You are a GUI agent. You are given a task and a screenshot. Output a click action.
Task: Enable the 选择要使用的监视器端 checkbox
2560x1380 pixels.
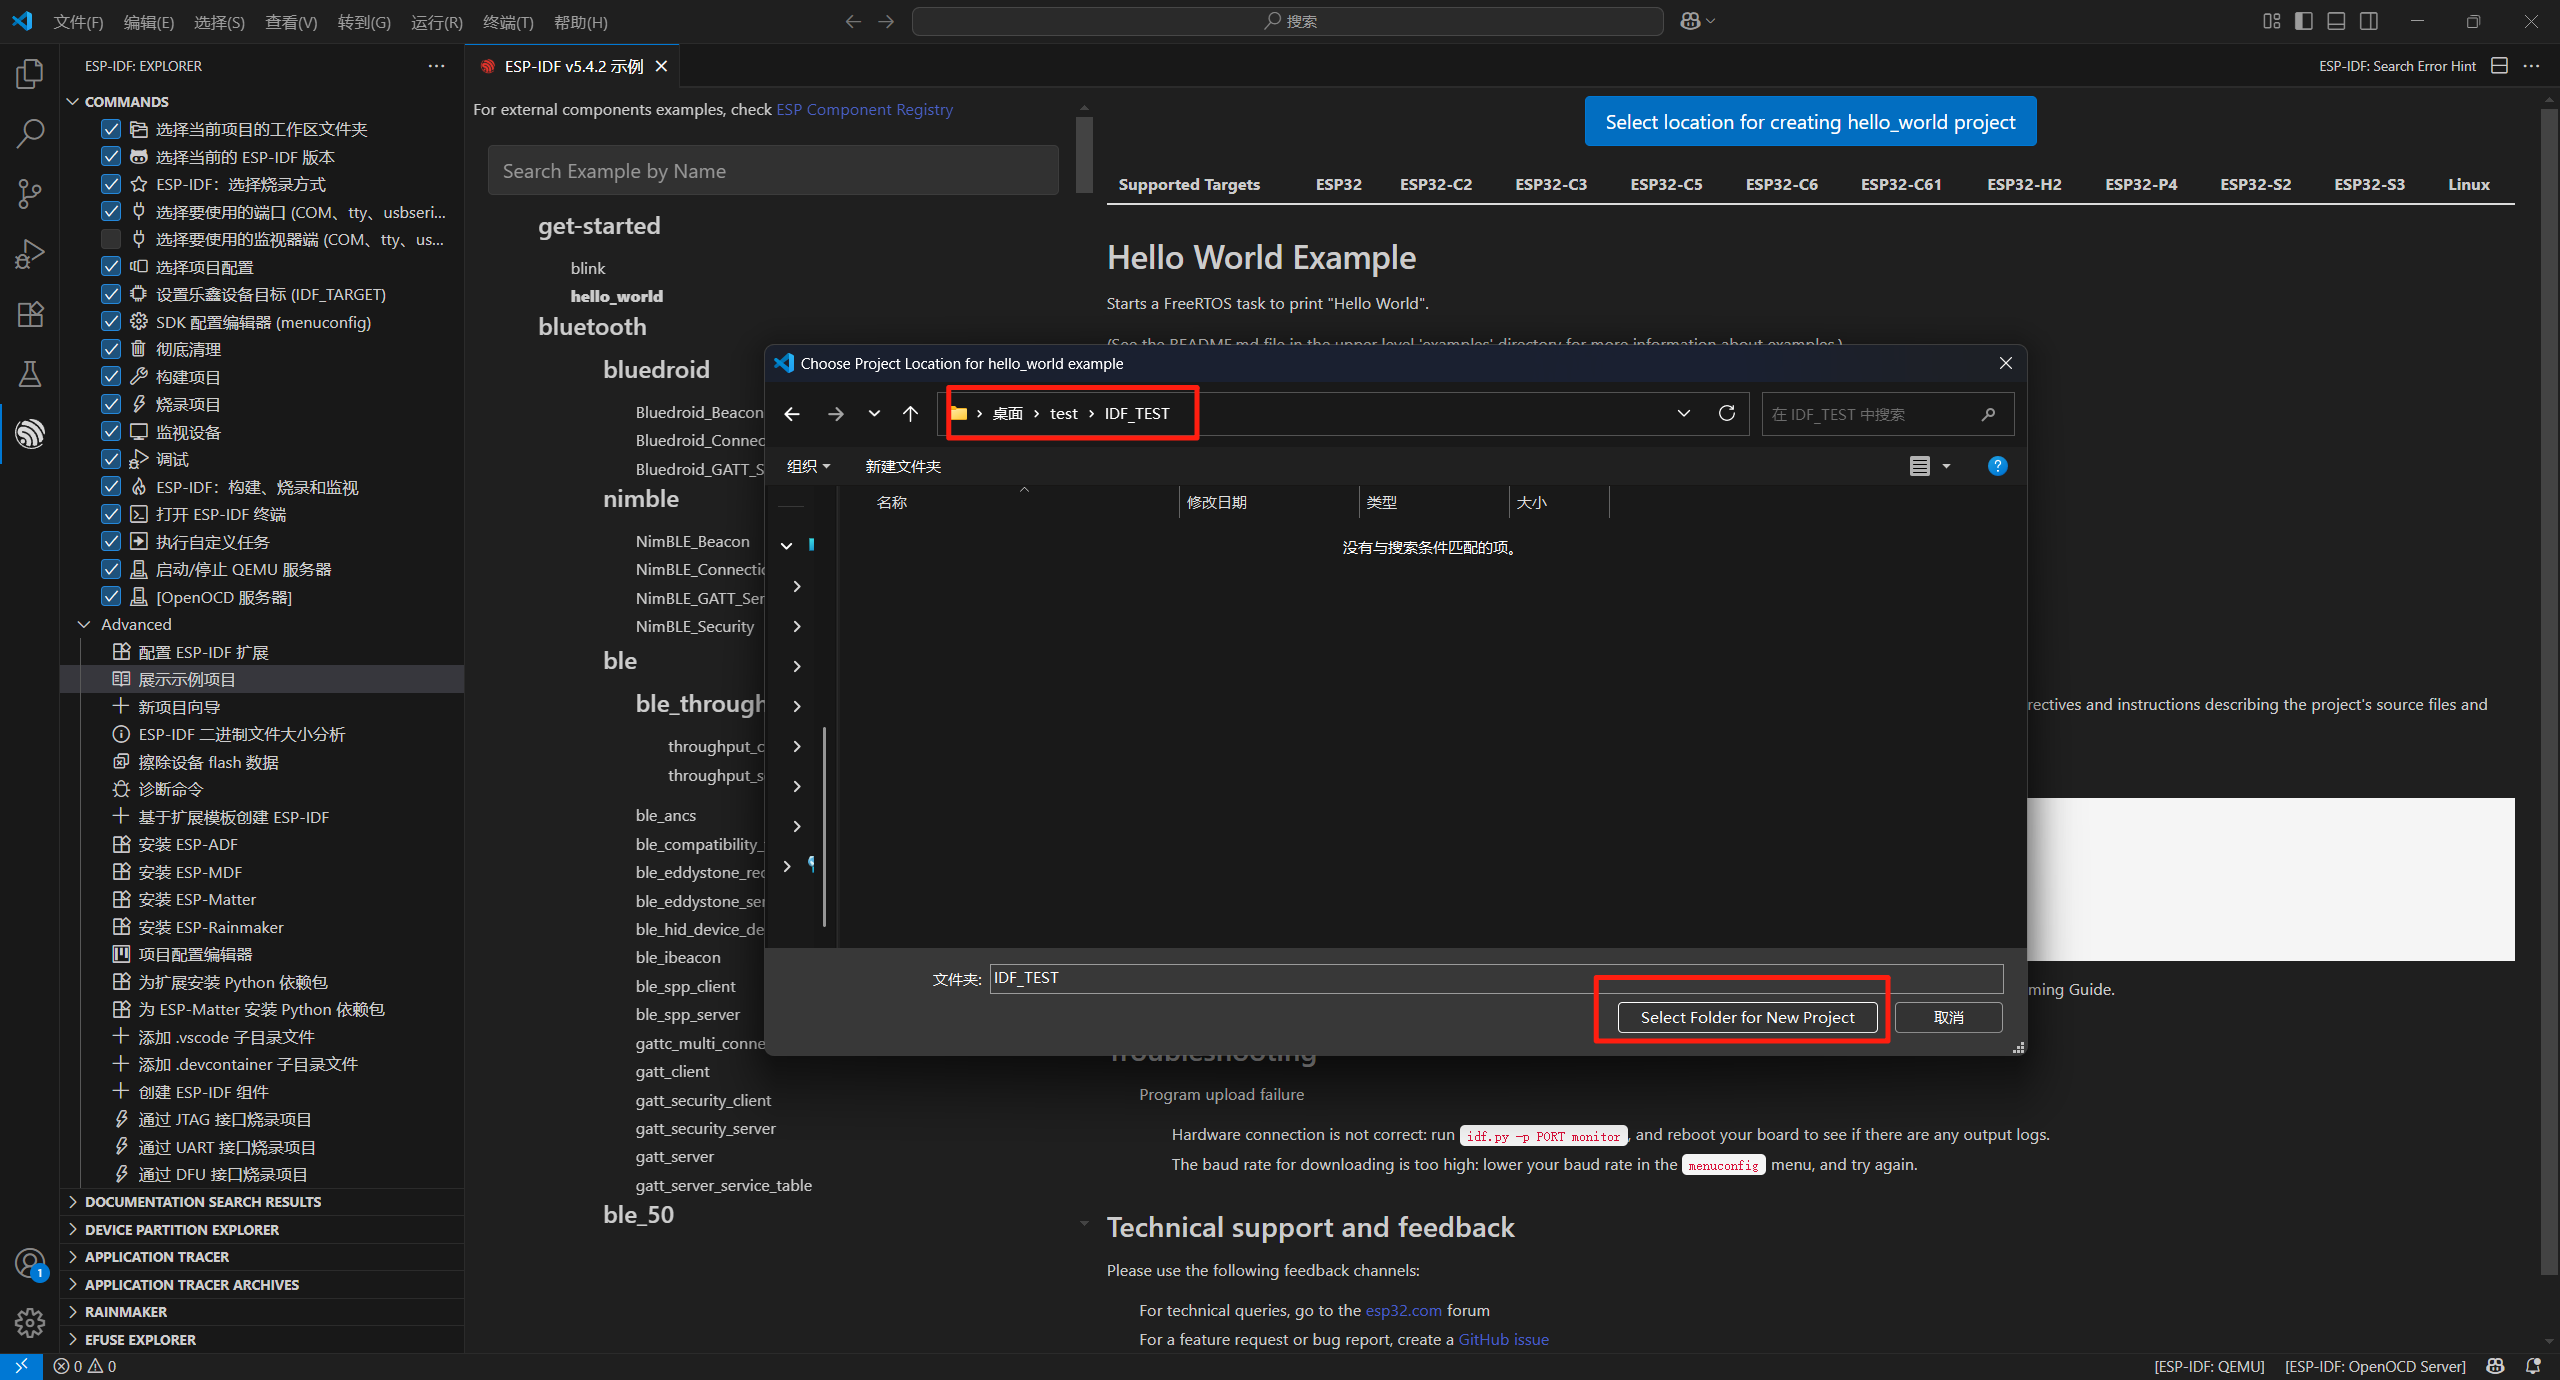[x=111, y=239]
